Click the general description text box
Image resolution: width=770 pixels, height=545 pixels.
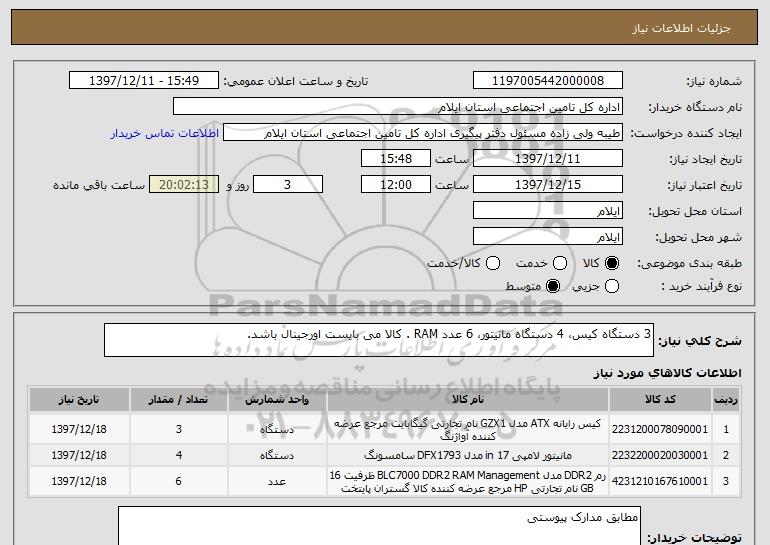coord(379,340)
